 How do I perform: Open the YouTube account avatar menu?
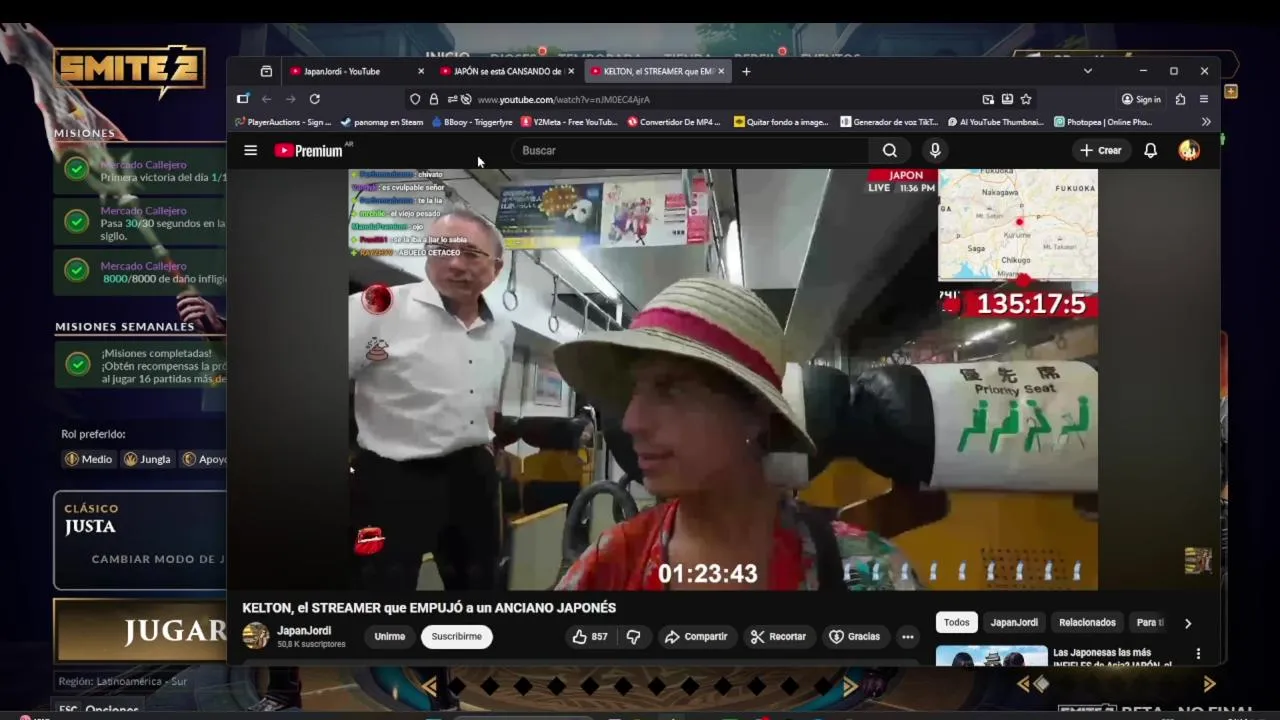pos(1189,150)
